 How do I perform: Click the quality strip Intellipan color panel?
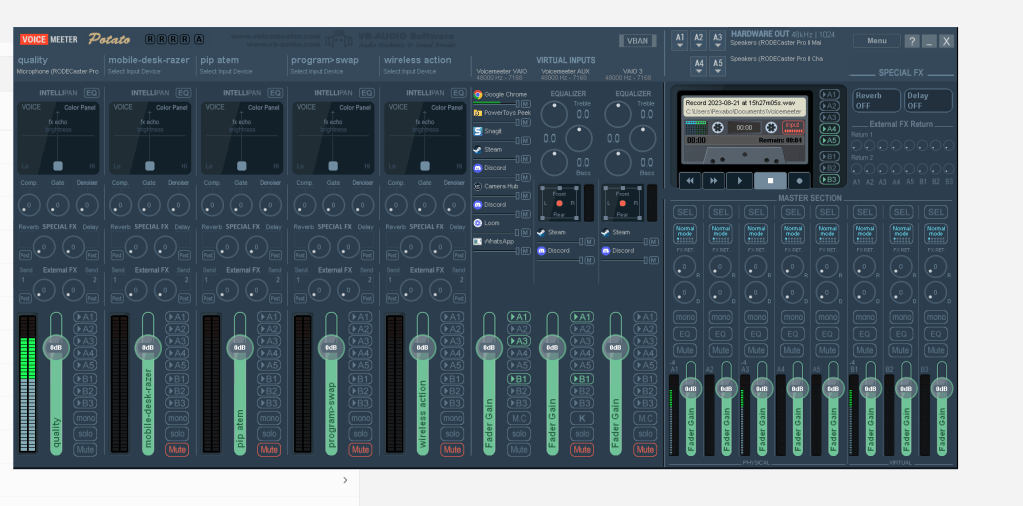[x=58, y=138]
